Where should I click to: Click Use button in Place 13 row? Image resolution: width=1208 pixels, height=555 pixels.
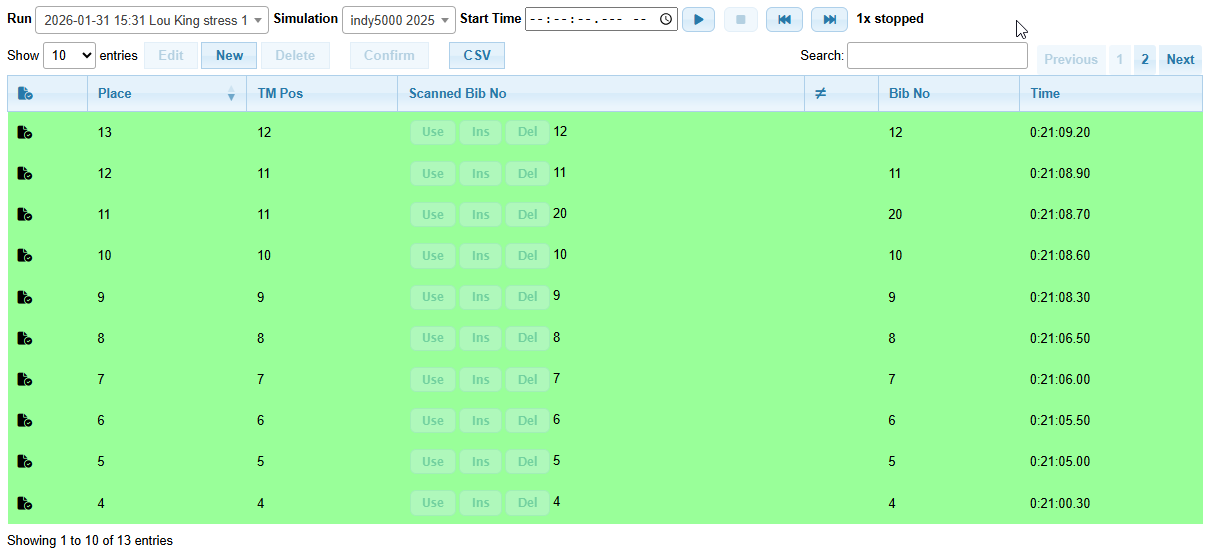433,132
